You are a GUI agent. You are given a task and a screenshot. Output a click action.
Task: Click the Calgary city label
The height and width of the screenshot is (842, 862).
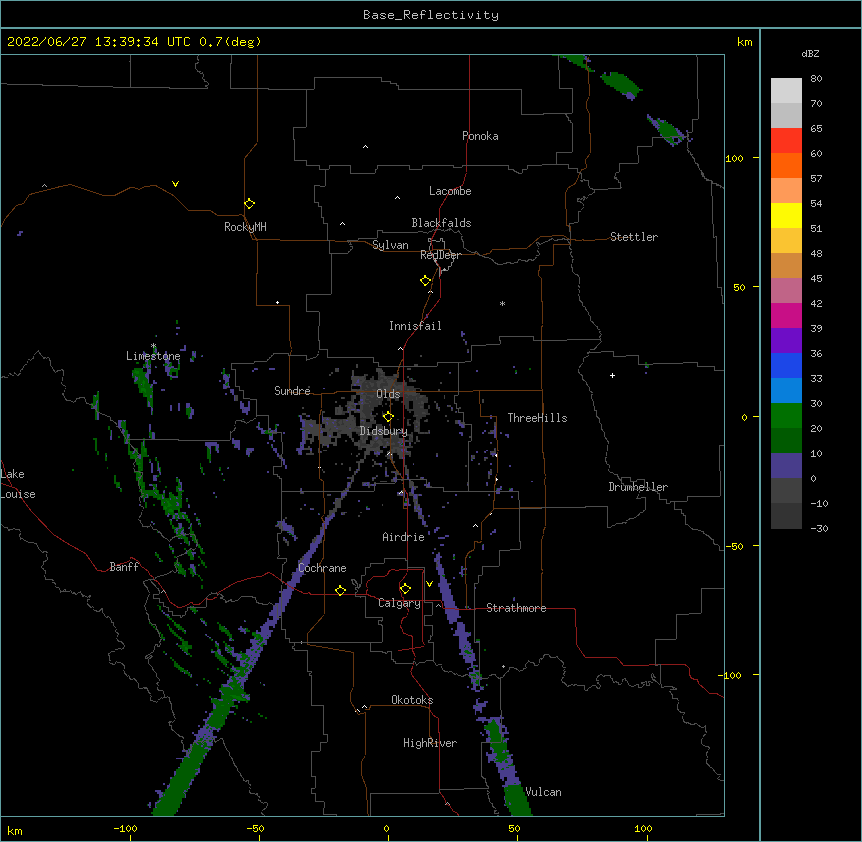(400, 603)
